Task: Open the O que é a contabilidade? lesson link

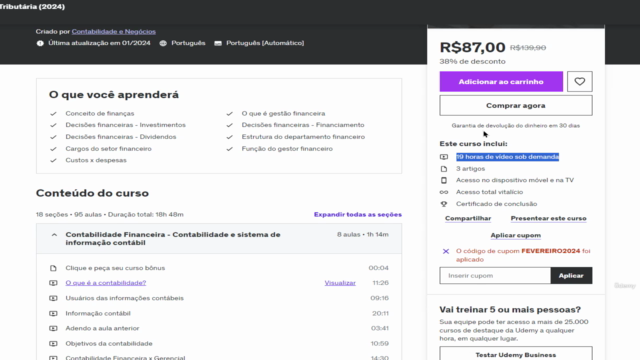Action: click(106, 283)
